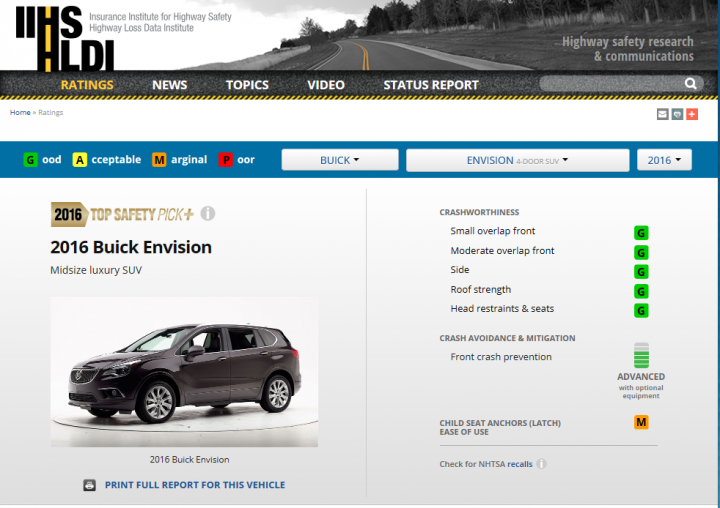720x508 pixels.
Task: Click the photo caption 2016 Buick Envision
Action: click(x=189, y=459)
